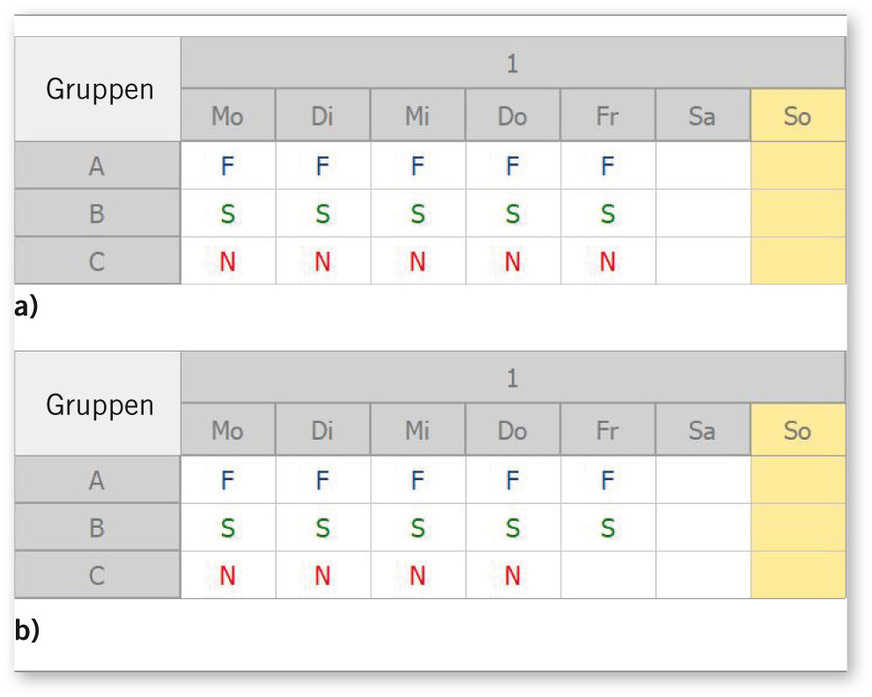Click empty Friday cell for group C in table b)
The image size is (872, 697).
tap(607, 575)
